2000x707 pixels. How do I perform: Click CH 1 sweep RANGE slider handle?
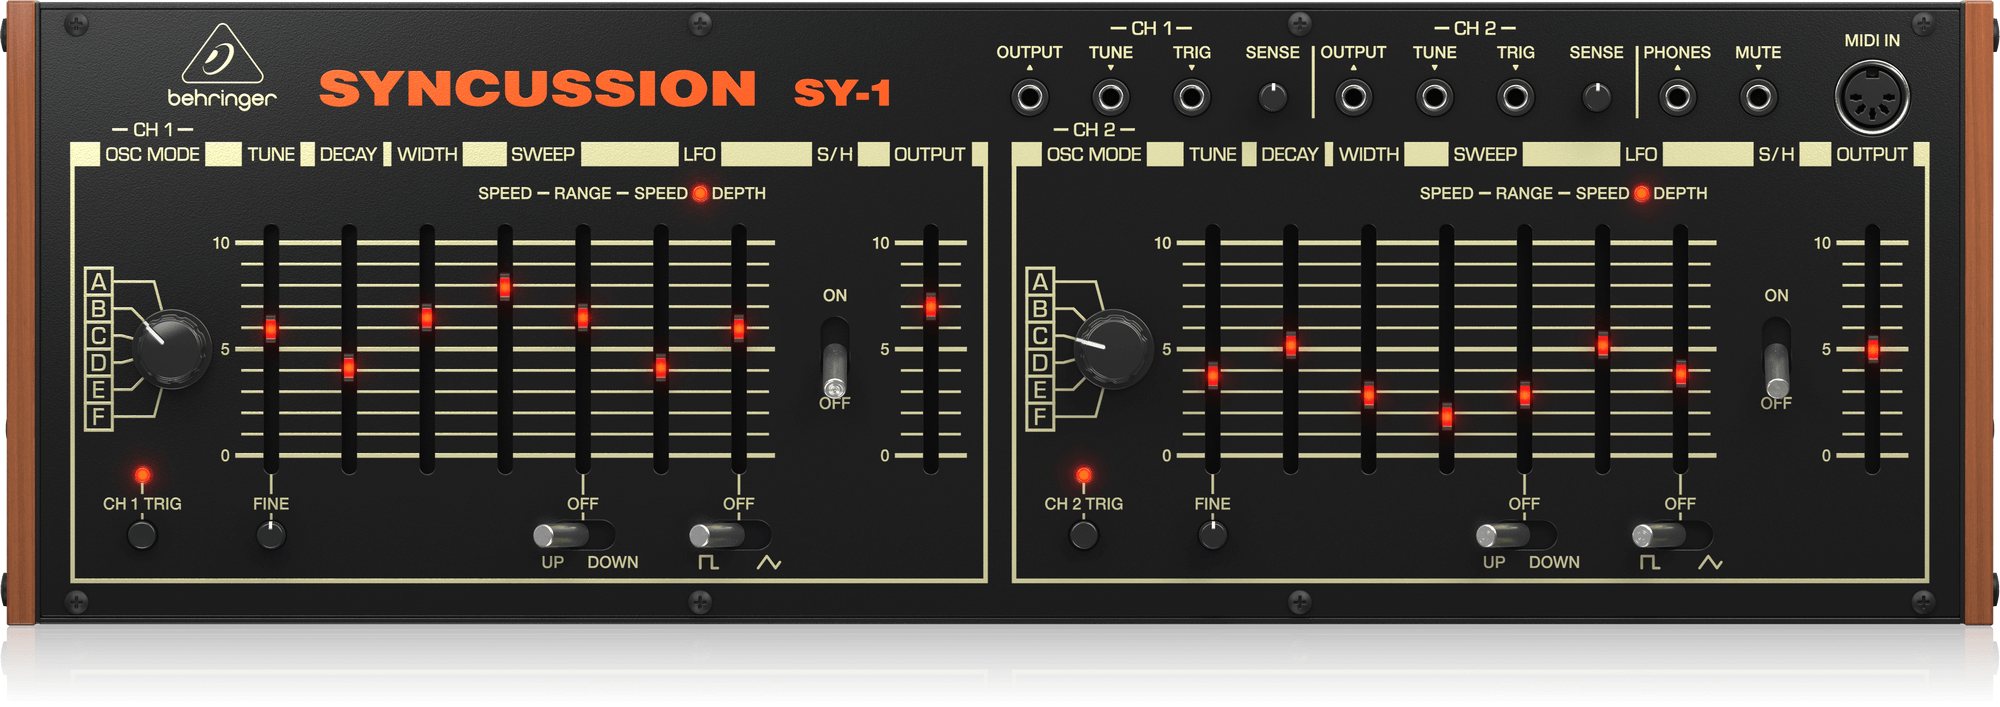click(x=583, y=318)
